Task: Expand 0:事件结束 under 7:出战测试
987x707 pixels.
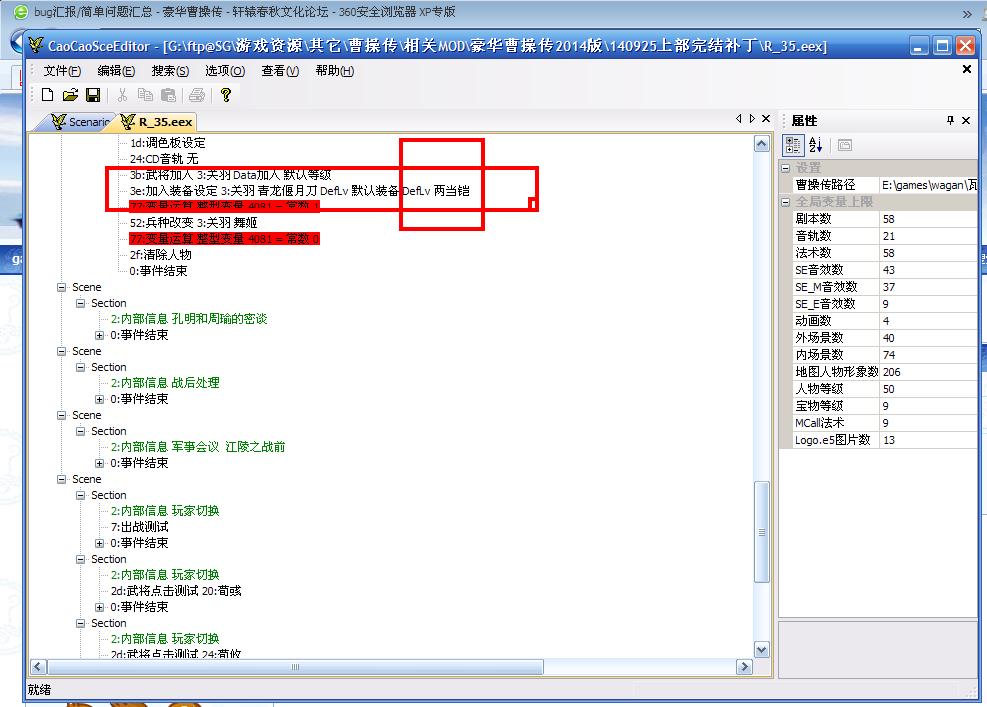Action: [x=99, y=543]
